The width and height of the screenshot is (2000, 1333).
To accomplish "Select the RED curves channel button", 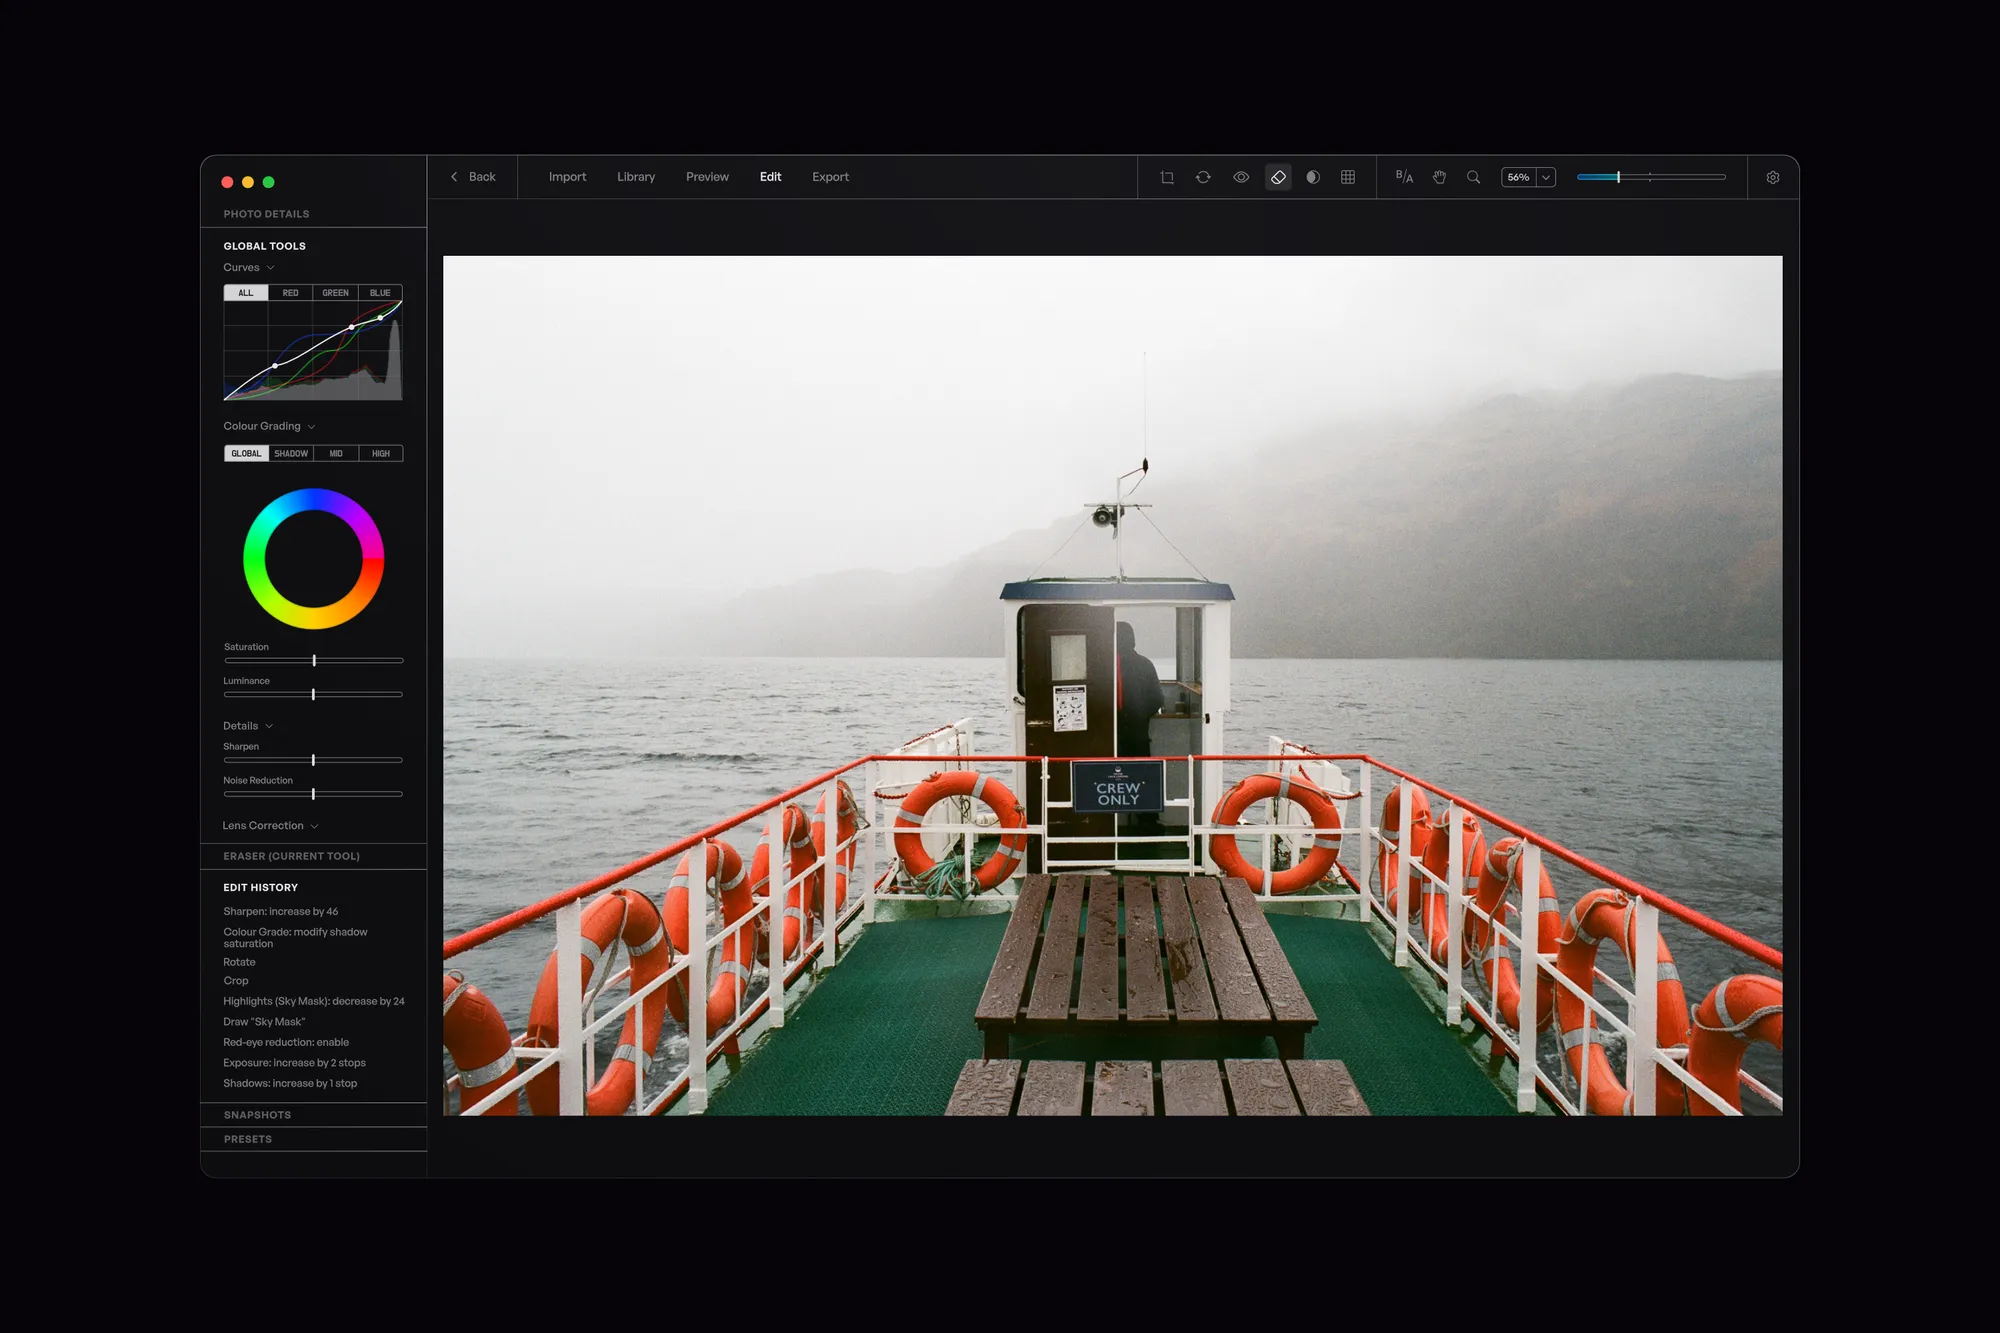I will click(x=290, y=293).
